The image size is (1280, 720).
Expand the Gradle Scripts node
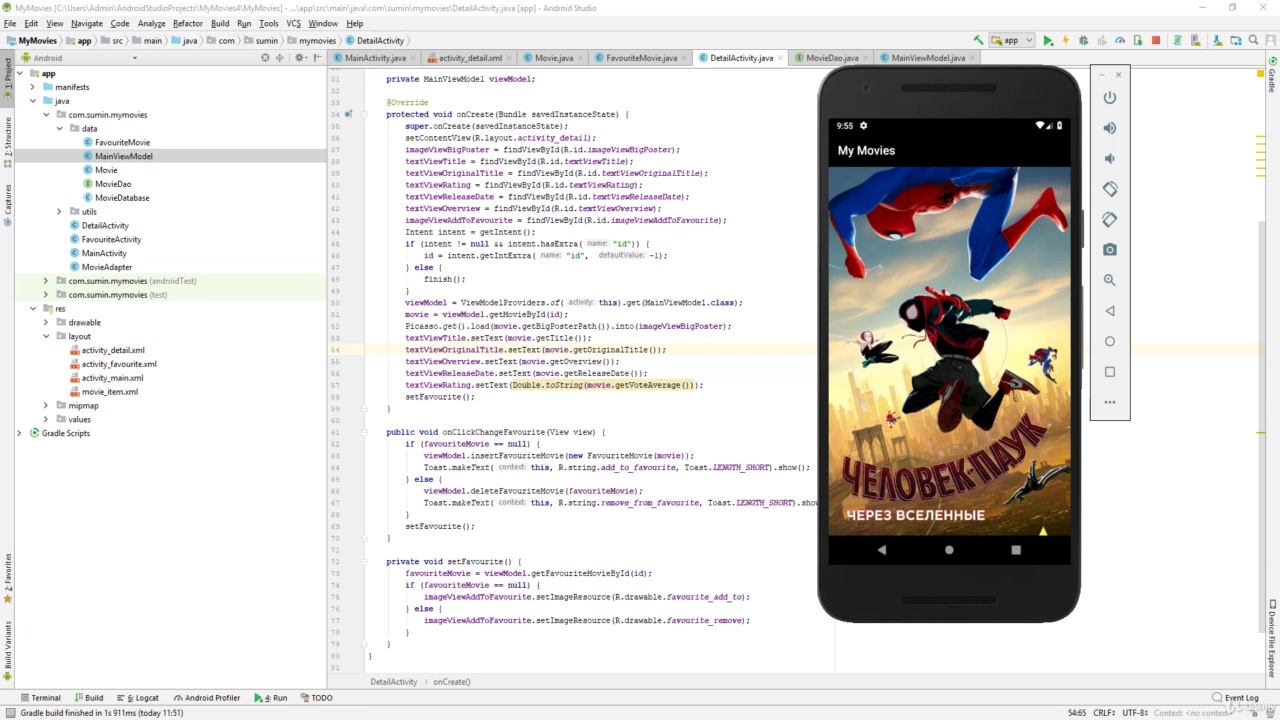tap(19, 433)
